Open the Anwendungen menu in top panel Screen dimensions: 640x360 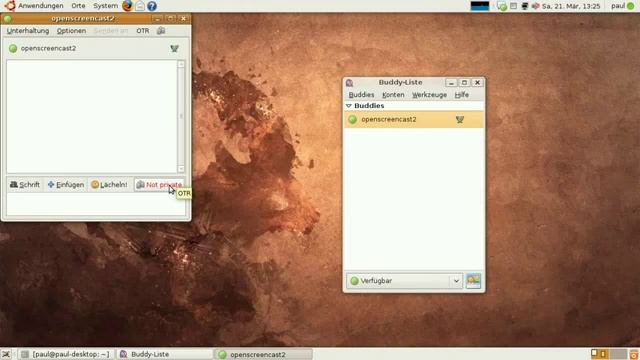(41, 6)
